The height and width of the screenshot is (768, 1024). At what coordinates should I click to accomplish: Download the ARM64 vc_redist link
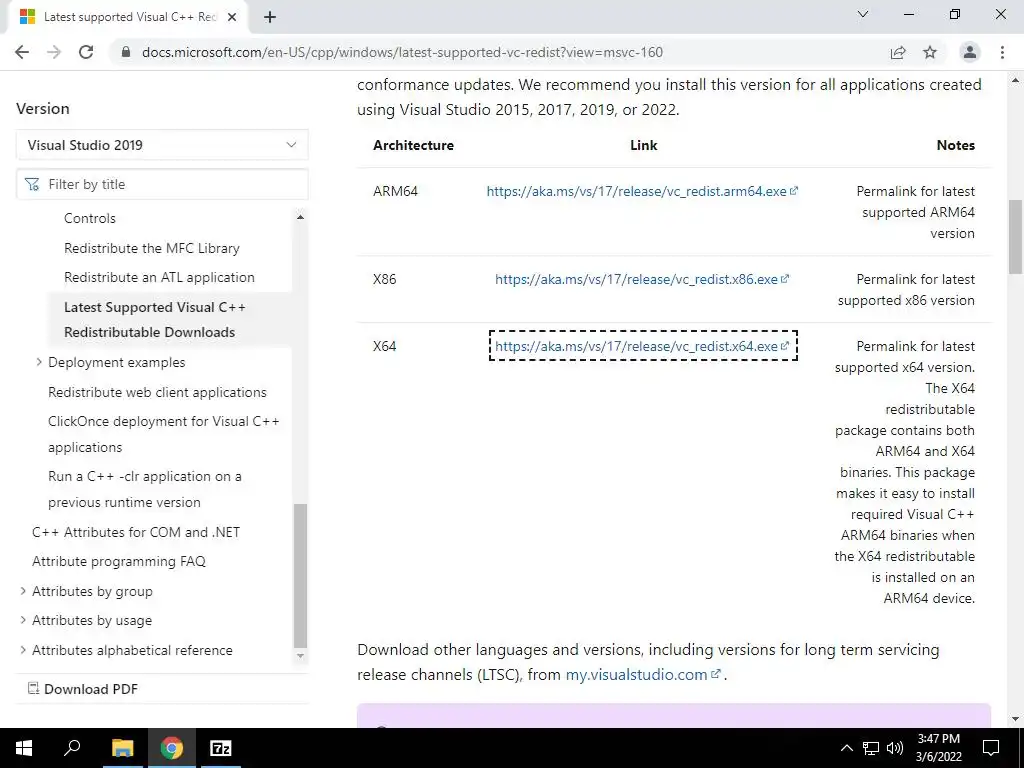(x=642, y=191)
